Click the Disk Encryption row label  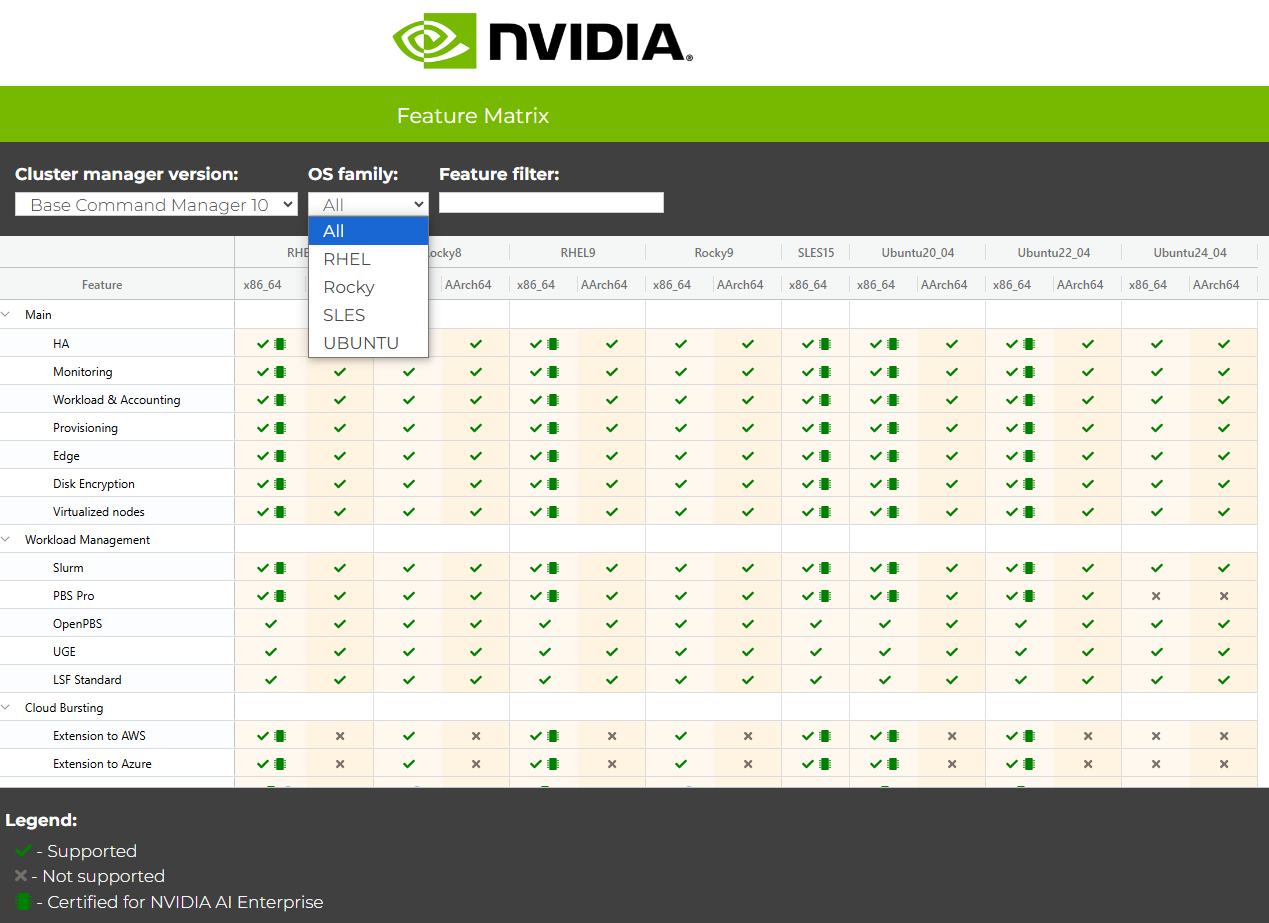click(x=94, y=483)
